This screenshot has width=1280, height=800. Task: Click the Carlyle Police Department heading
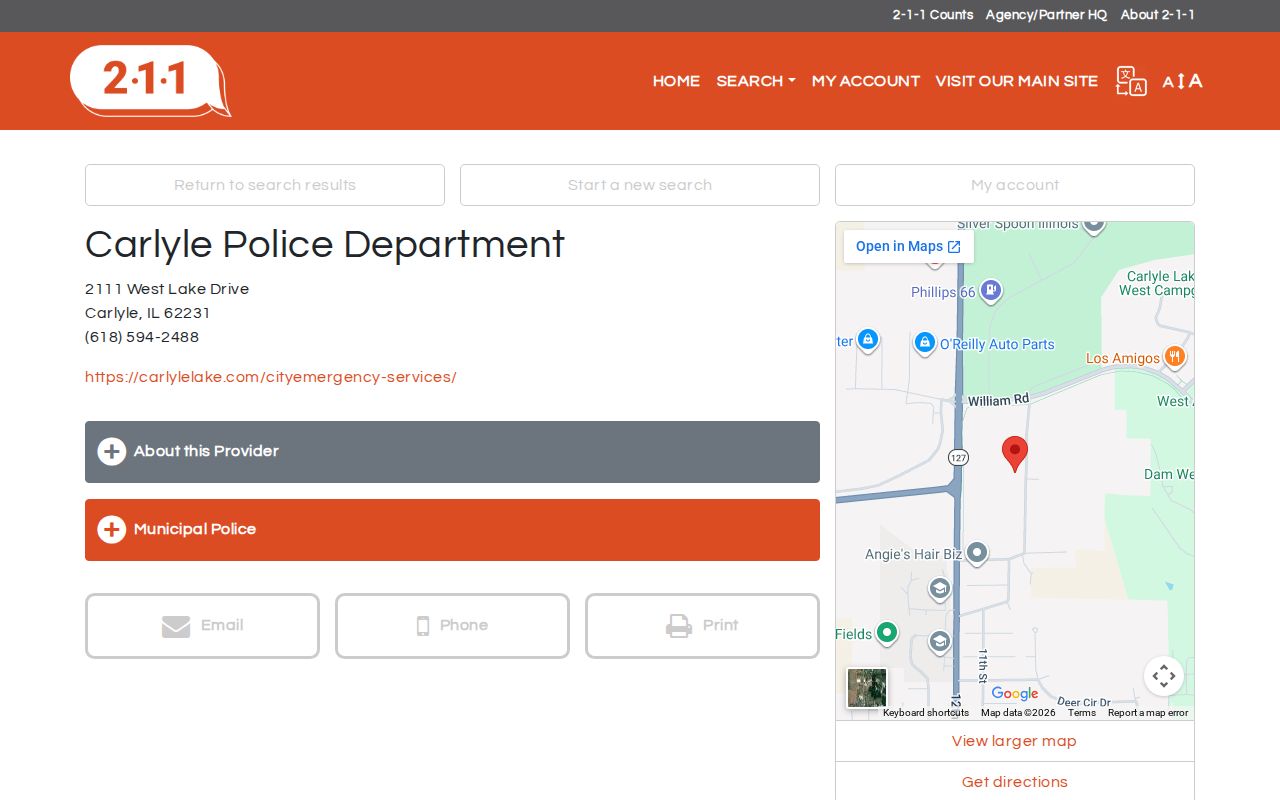tap(325, 245)
